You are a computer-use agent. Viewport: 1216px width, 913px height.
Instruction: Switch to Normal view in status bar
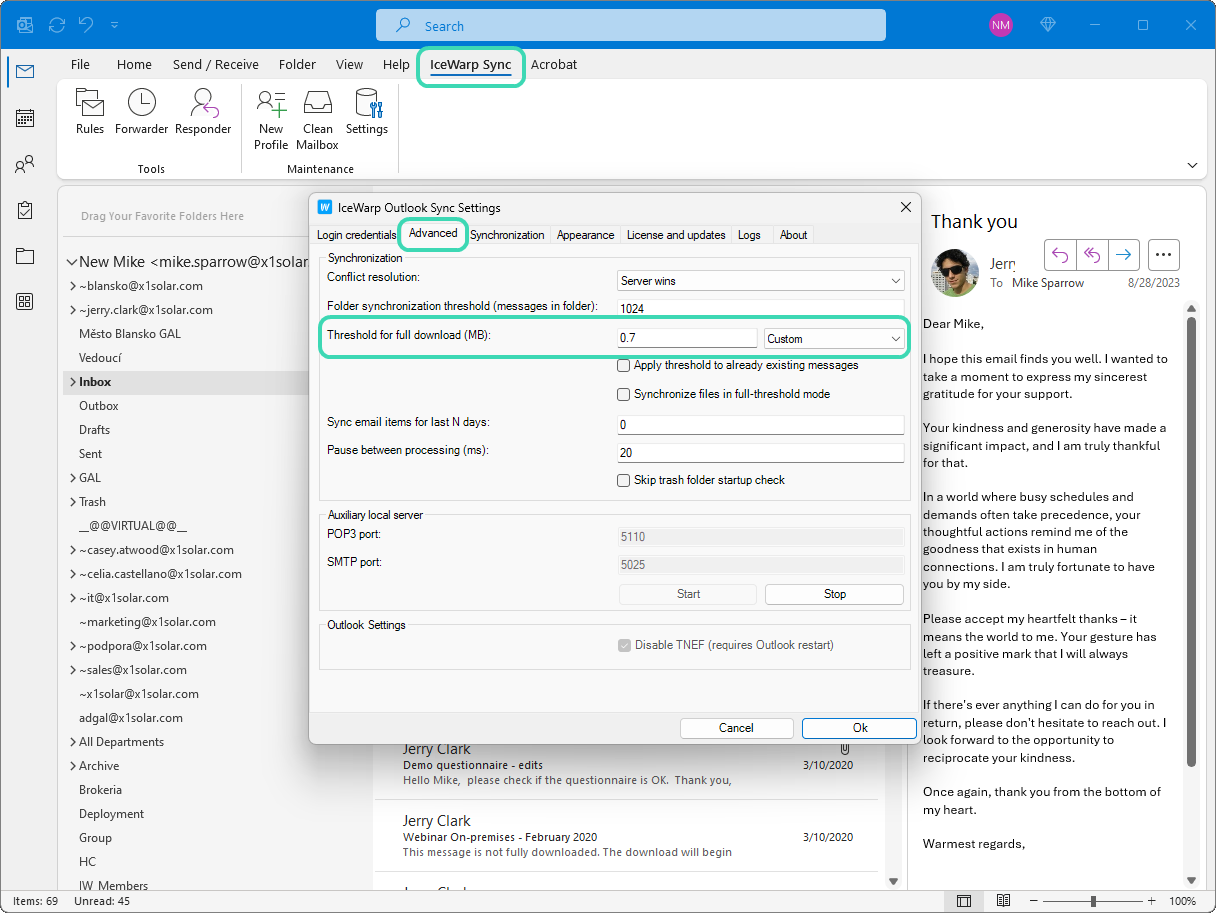click(x=963, y=901)
